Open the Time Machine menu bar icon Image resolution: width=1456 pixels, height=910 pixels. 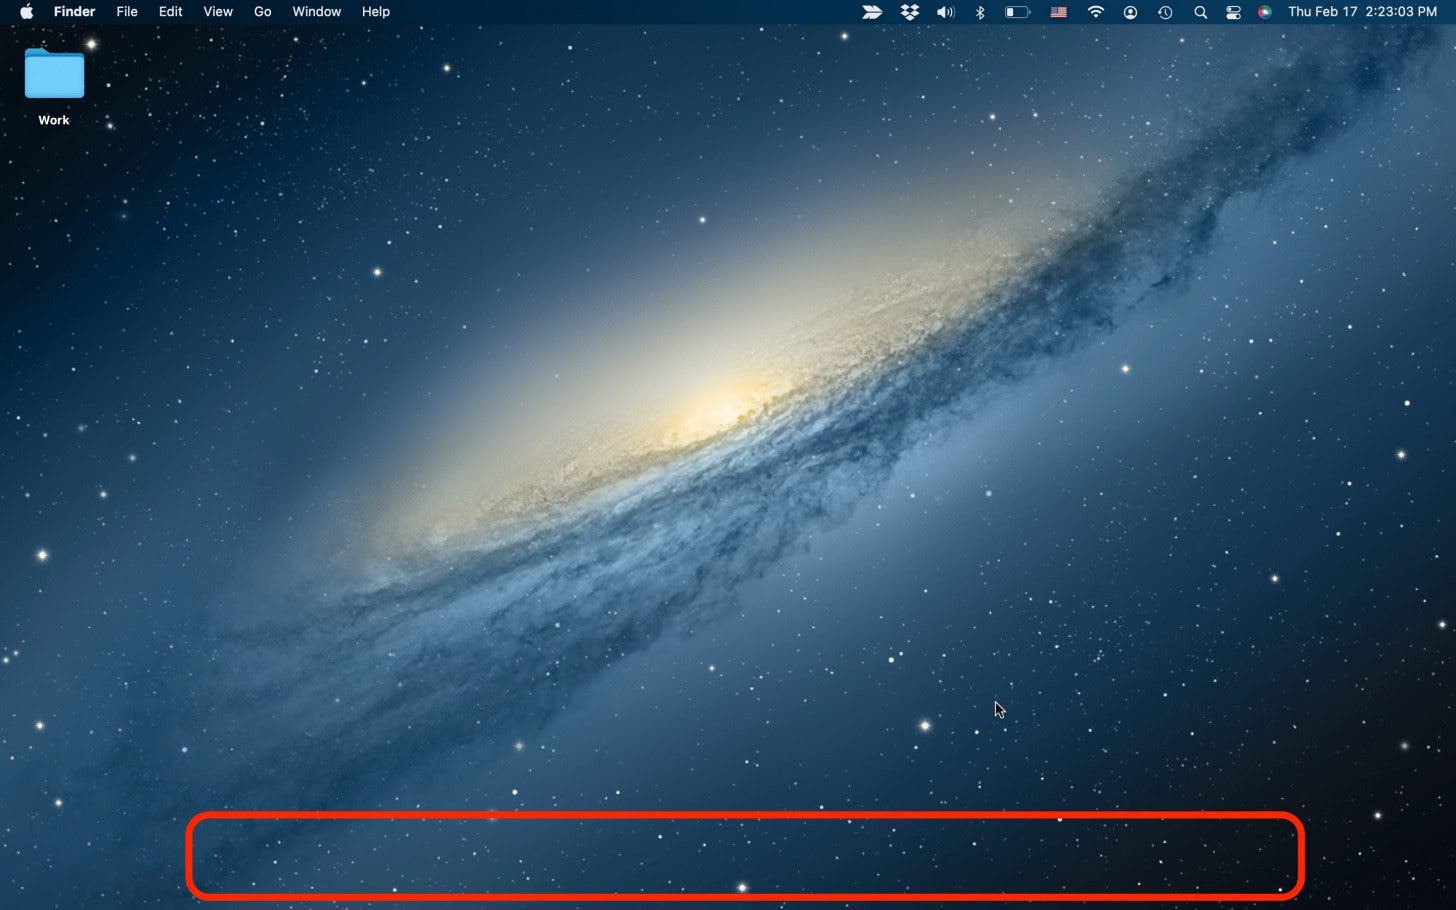pos(1165,12)
